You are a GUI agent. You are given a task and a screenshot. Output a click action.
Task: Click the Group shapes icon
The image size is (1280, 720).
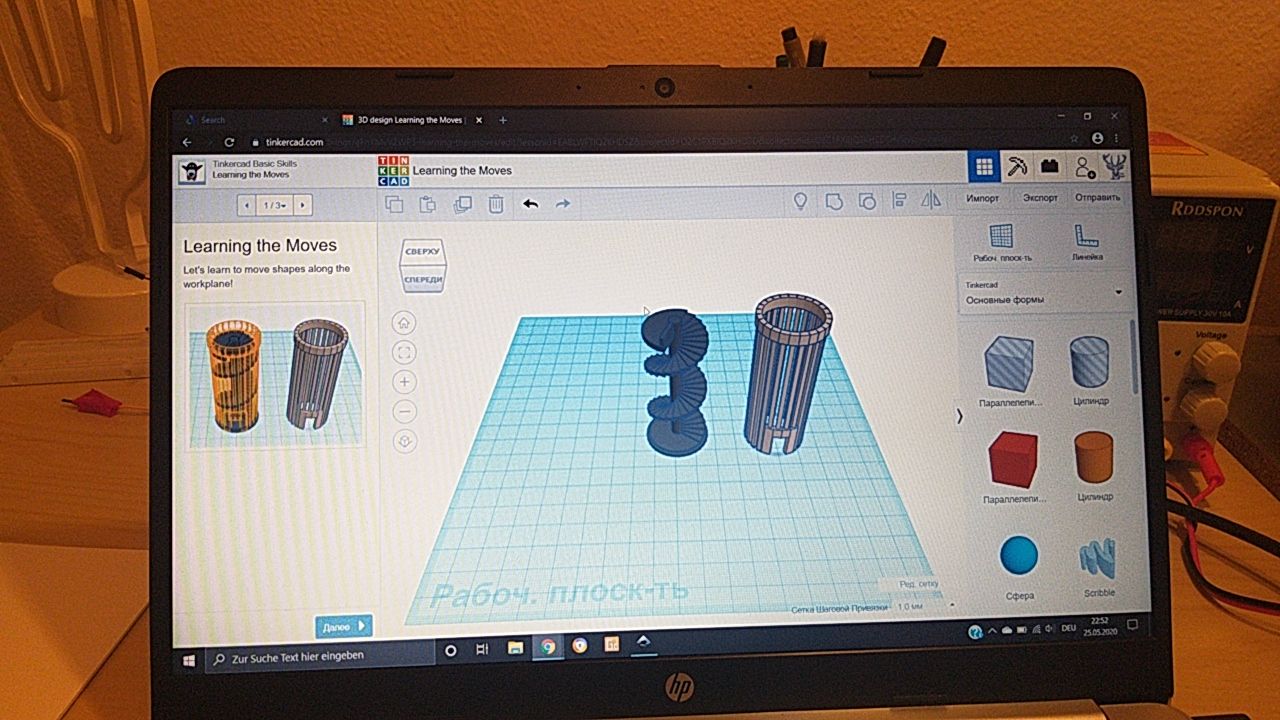(x=834, y=201)
